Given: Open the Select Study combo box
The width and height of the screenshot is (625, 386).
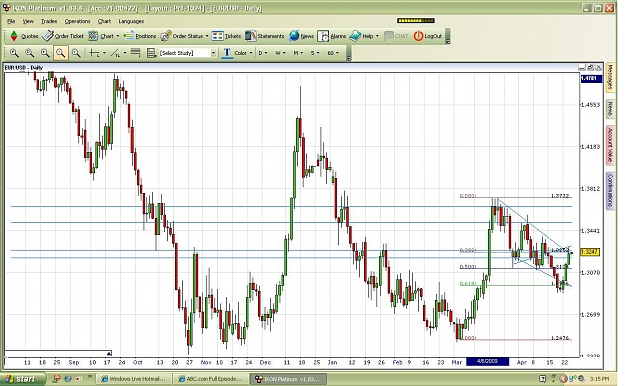Looking at the screenshot, I should [187, 53].
